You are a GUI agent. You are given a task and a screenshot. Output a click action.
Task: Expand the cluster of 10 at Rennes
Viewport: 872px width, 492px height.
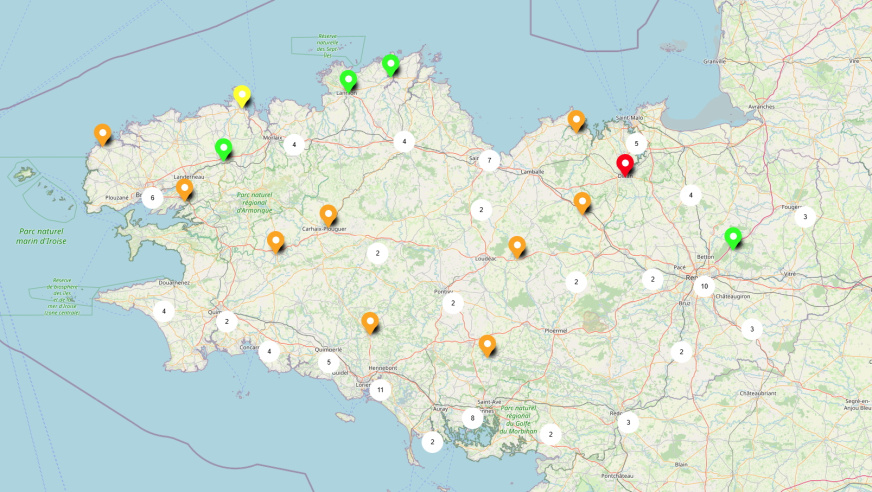click(x=704, y=286)
